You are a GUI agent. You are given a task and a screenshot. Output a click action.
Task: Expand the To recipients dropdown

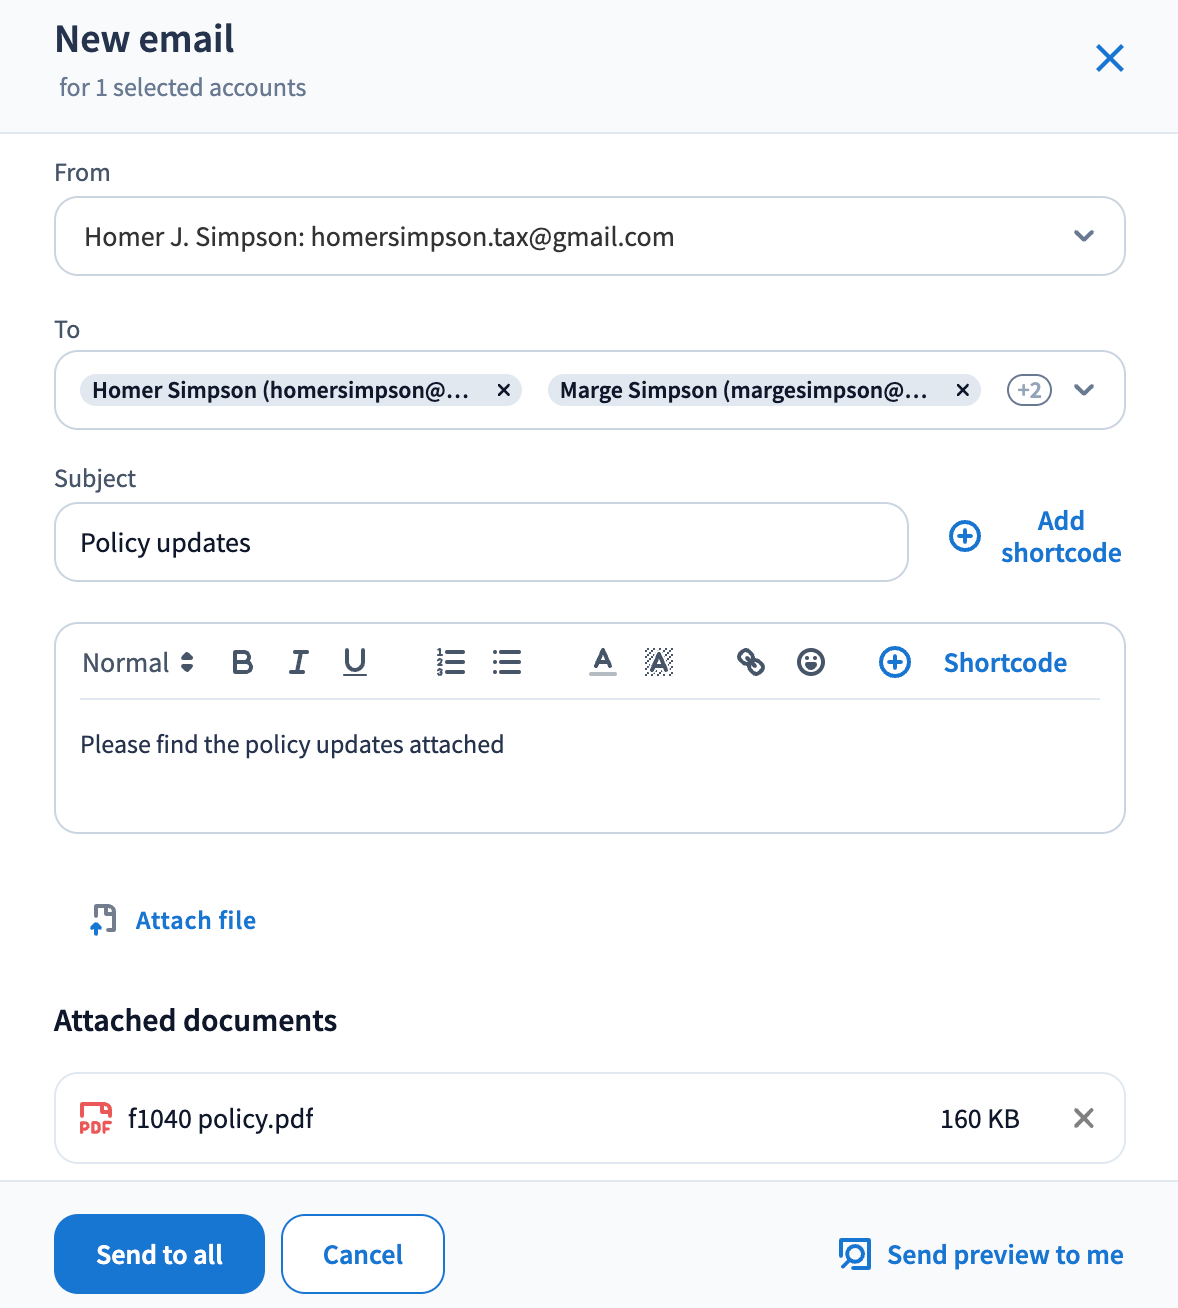(x=1084, y=390)
